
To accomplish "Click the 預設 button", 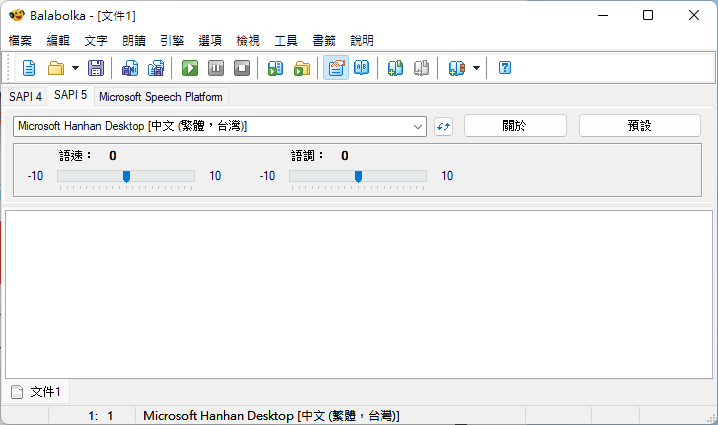I will (x=640, y=125).
